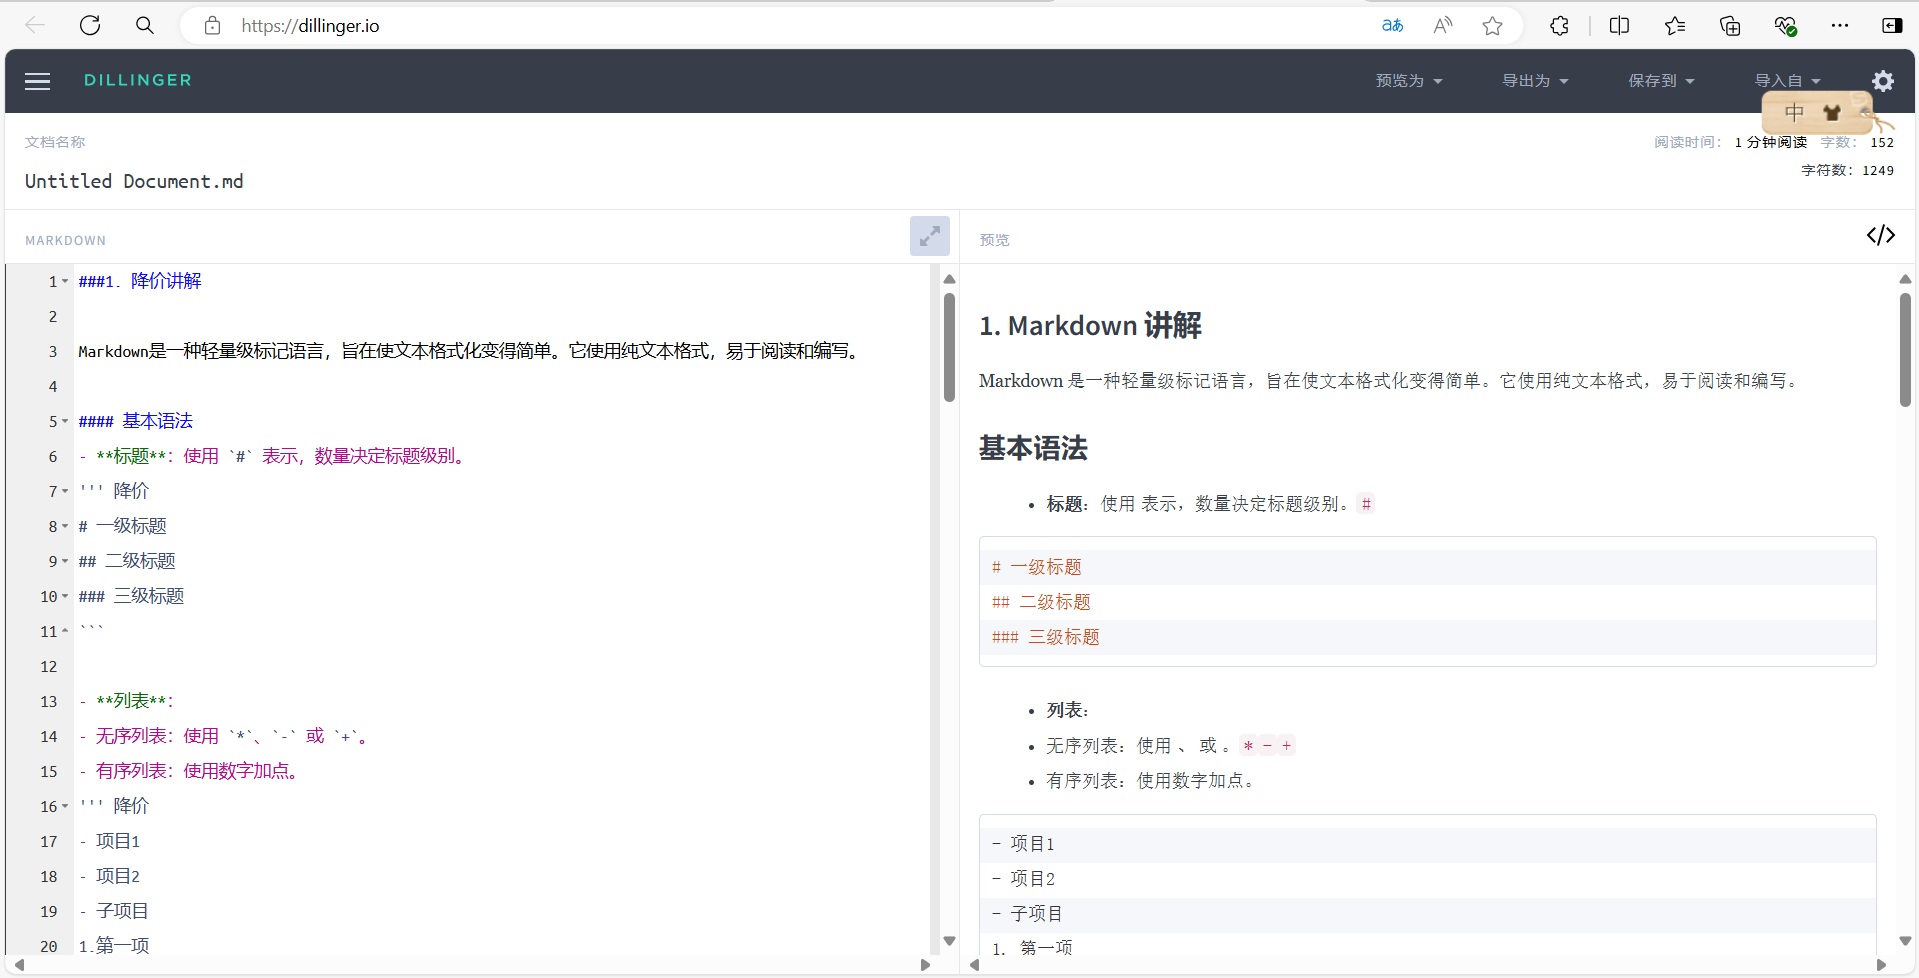This screenshot has width=1919, height=978.
Task: Click editor line '#### 基本语法'
Action: click(x=136, y=421)
